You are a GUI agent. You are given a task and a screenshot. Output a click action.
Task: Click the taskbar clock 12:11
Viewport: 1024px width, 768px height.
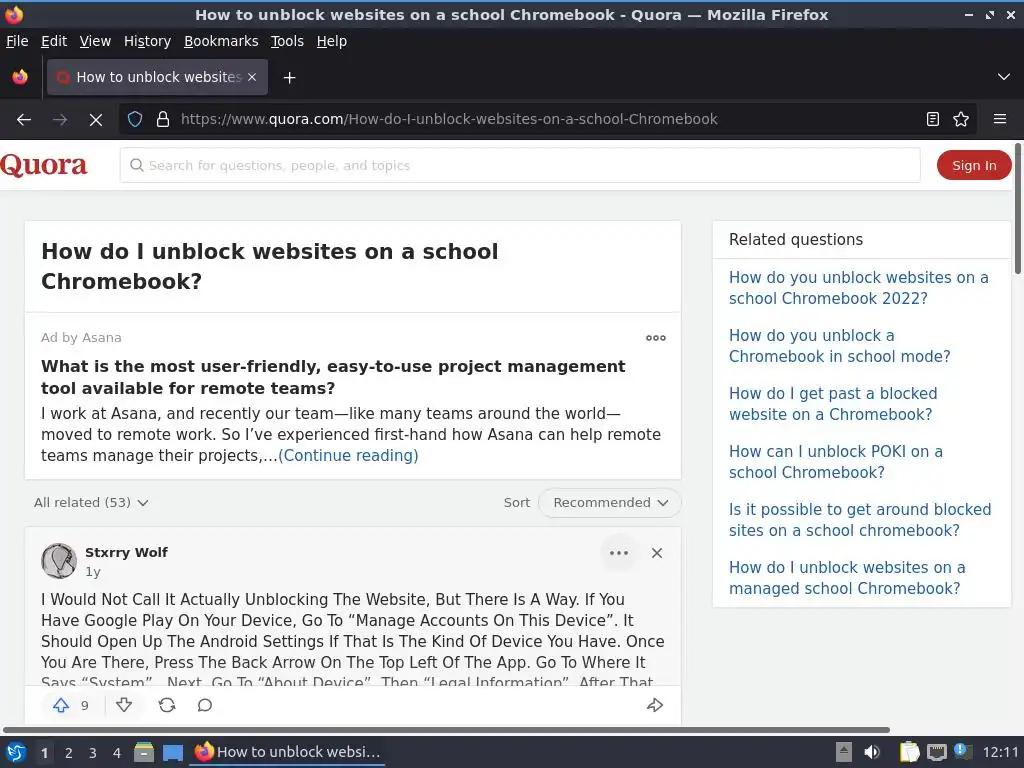tap(1000, 752)
